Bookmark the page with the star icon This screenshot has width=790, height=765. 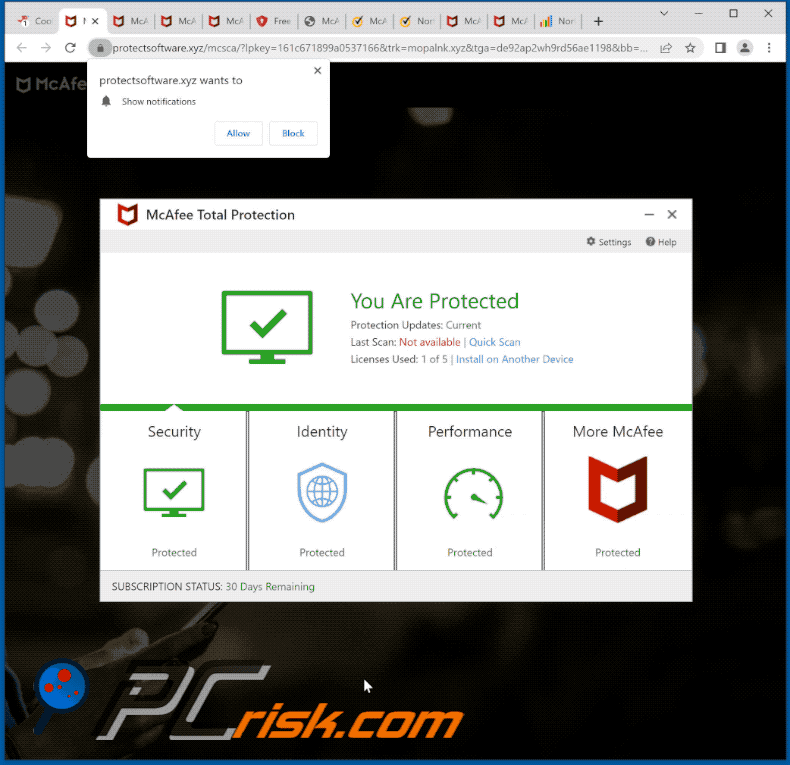[x=690, y=48]
